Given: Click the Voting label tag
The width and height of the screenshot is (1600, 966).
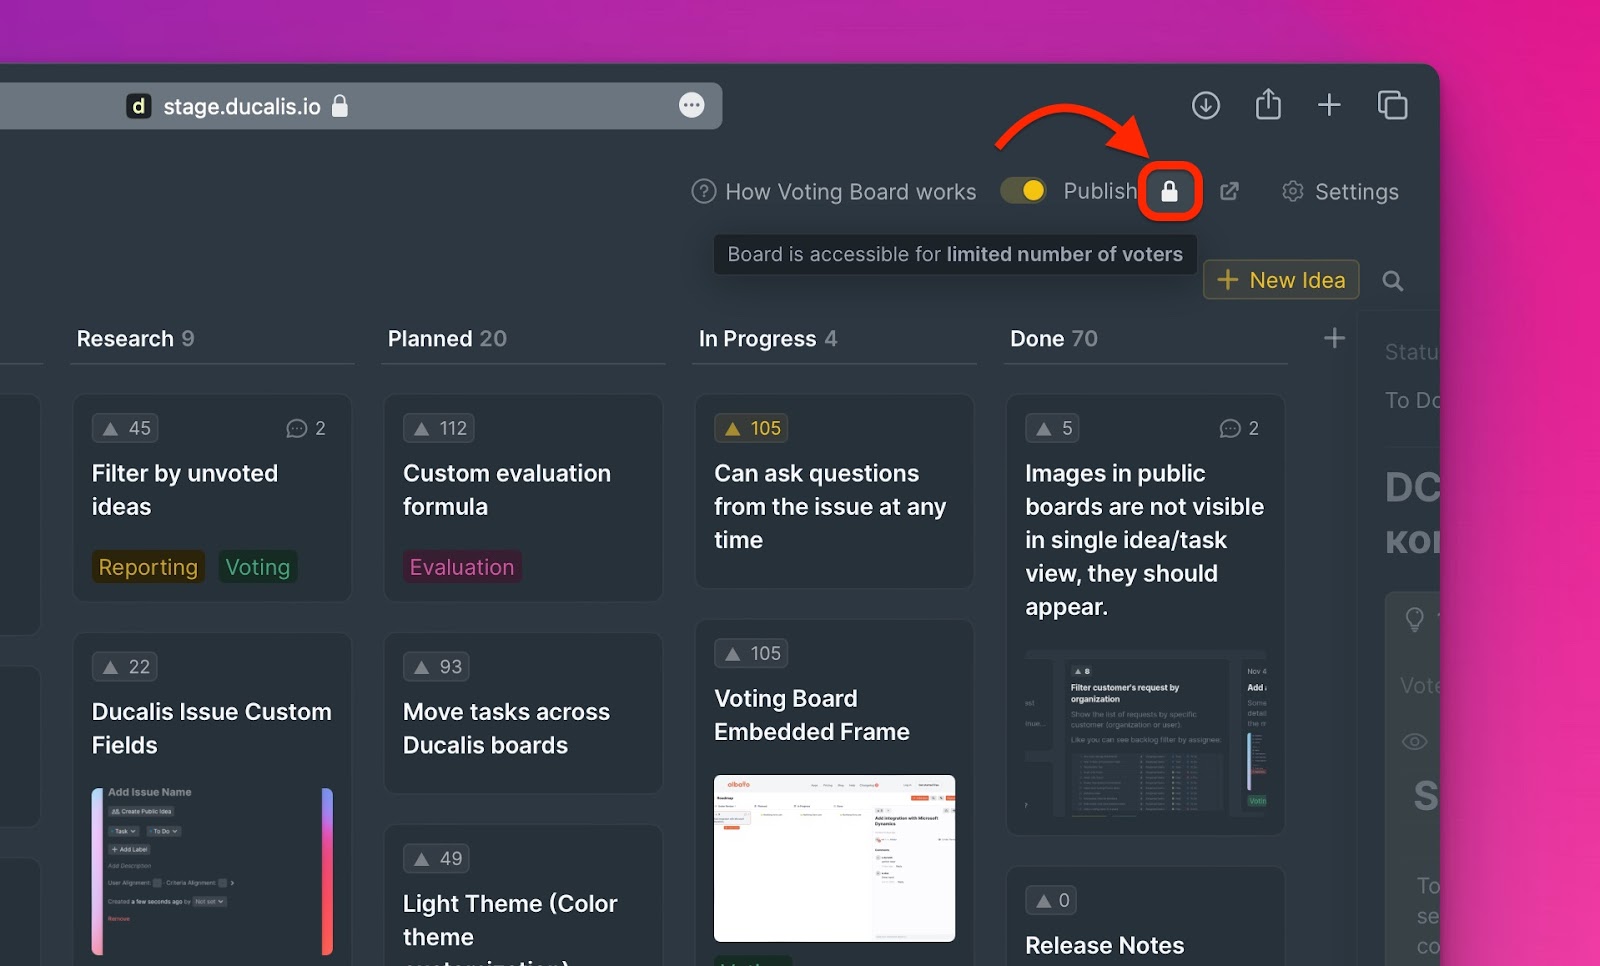Looking at the screenshot, I should [x=258, y=567].
